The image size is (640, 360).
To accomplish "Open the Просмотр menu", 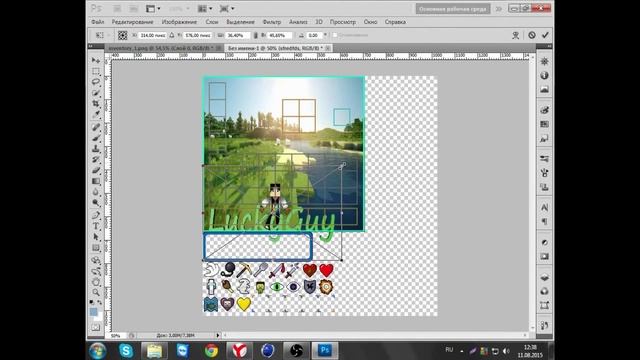I will 343,22.
